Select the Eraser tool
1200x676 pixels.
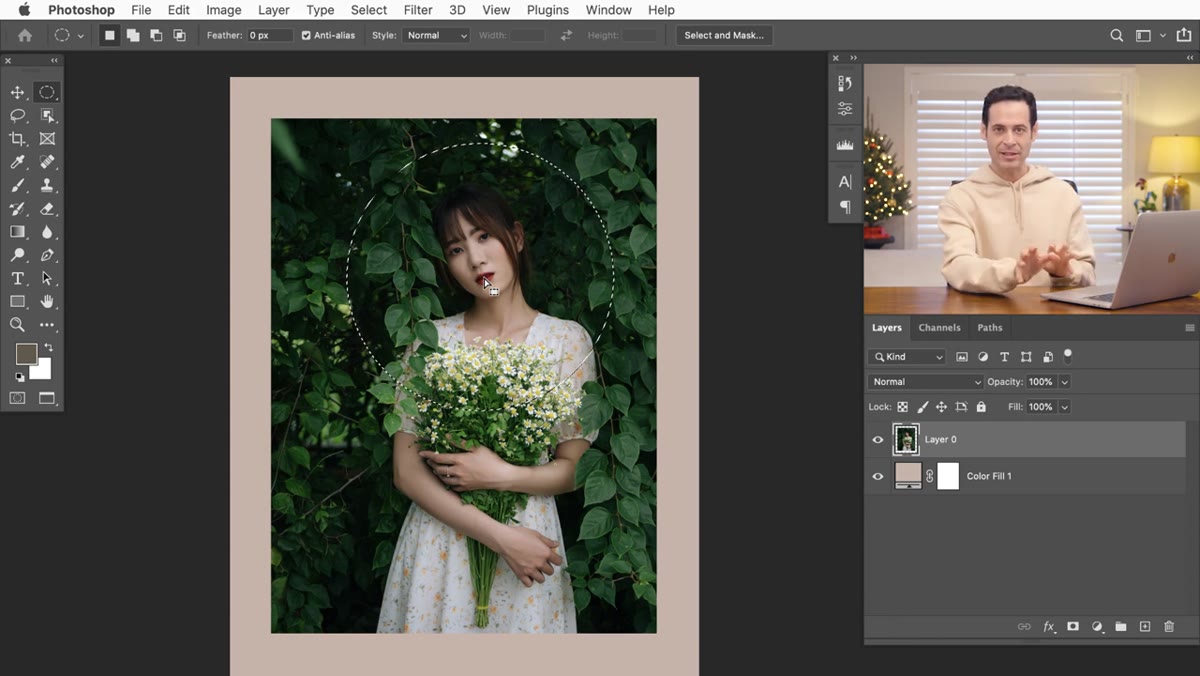tap(47, 209)
